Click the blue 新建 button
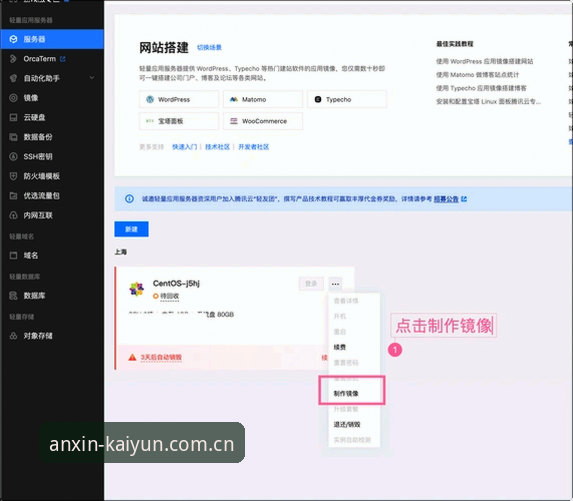 pos(131,229)
